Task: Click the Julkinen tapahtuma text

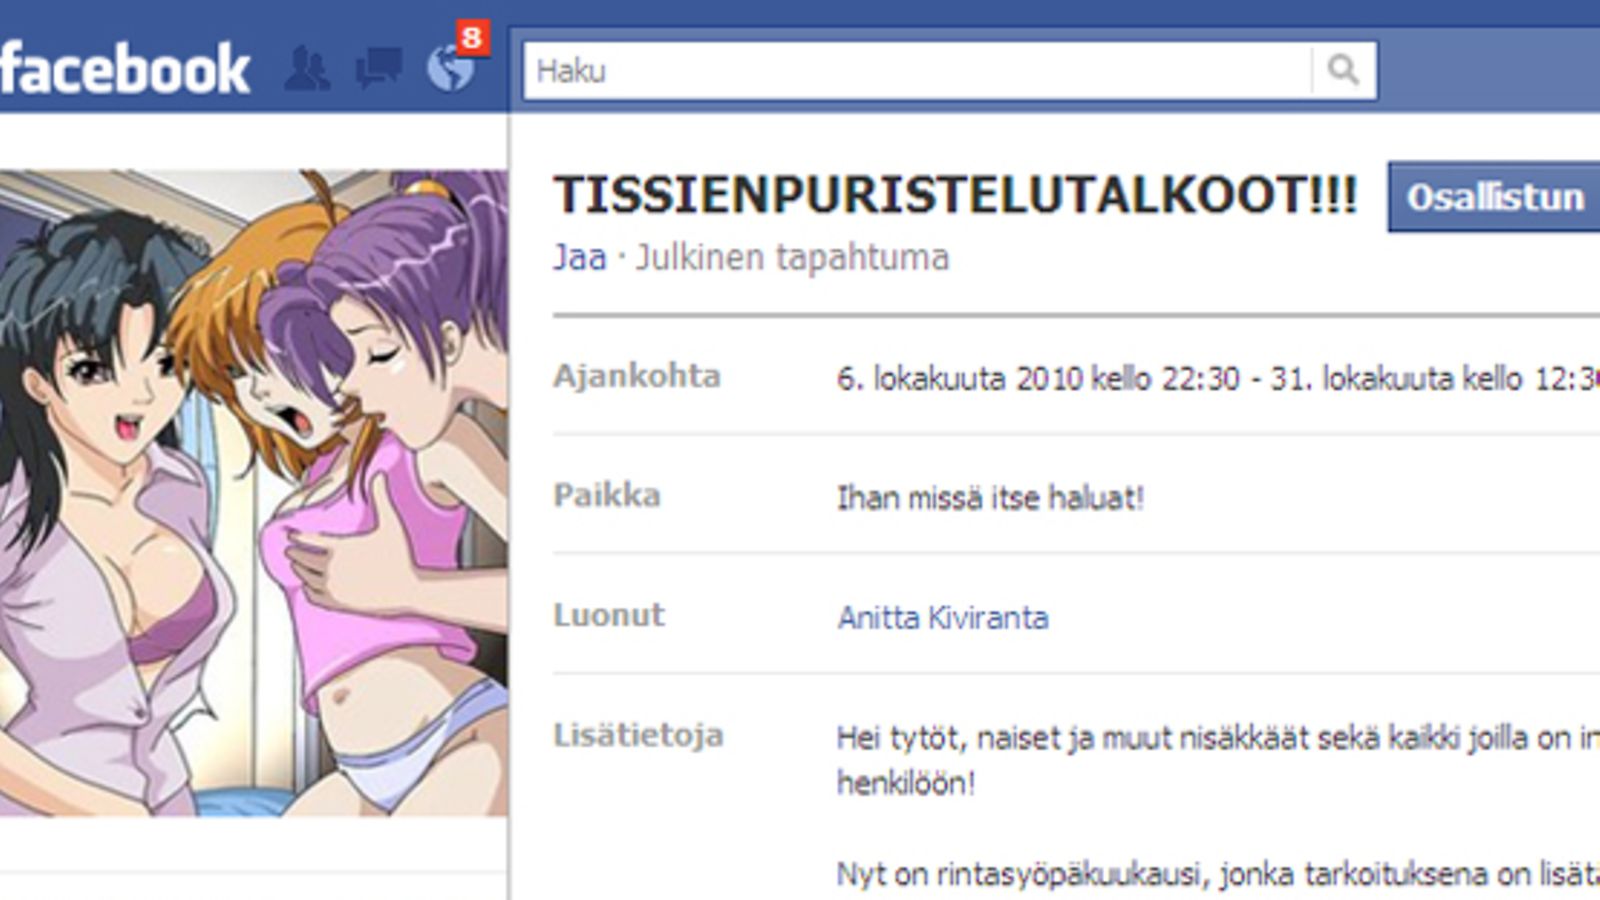Action: click(792, 258)
